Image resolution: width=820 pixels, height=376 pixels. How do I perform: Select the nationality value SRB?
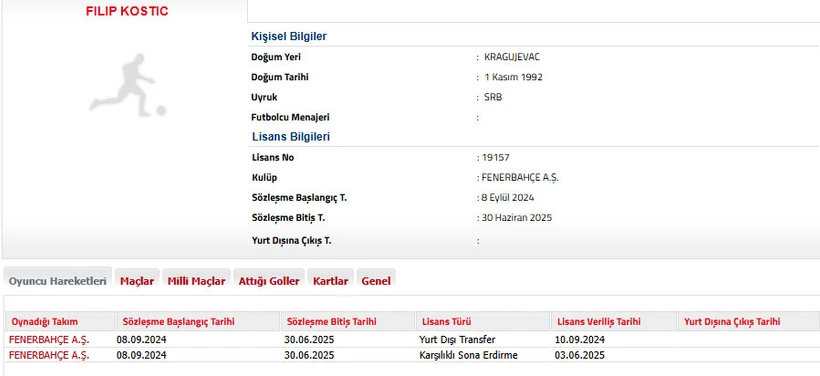pyautogui.click(x=493, y=97)
